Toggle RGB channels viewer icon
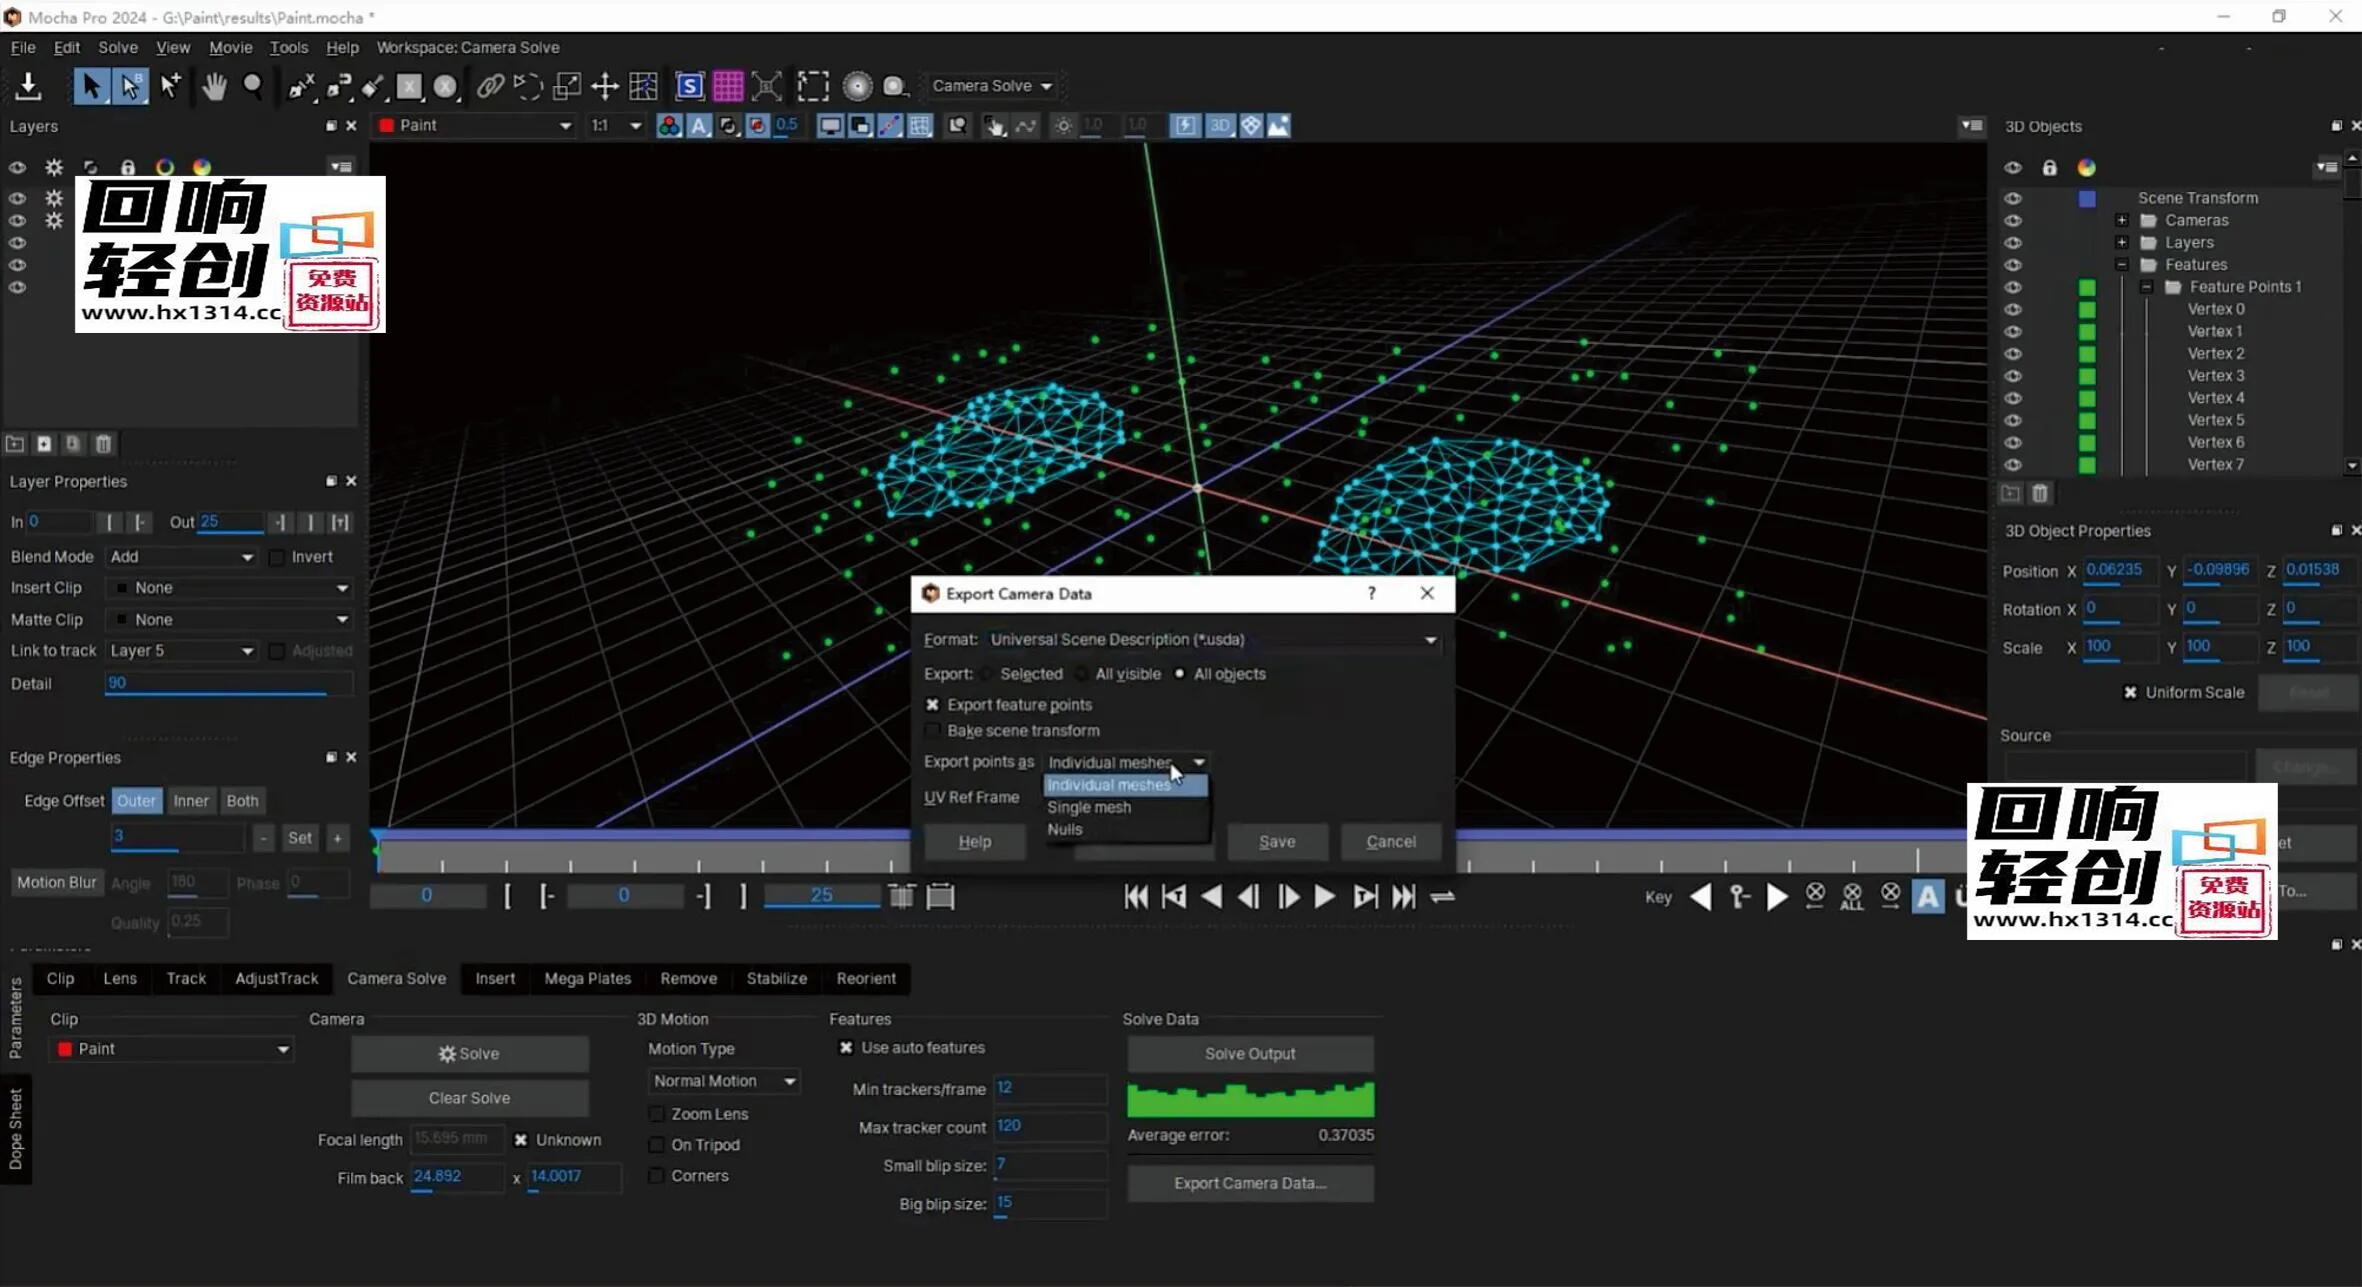This screenshot has width=2362, height=1287. (668, 125)
